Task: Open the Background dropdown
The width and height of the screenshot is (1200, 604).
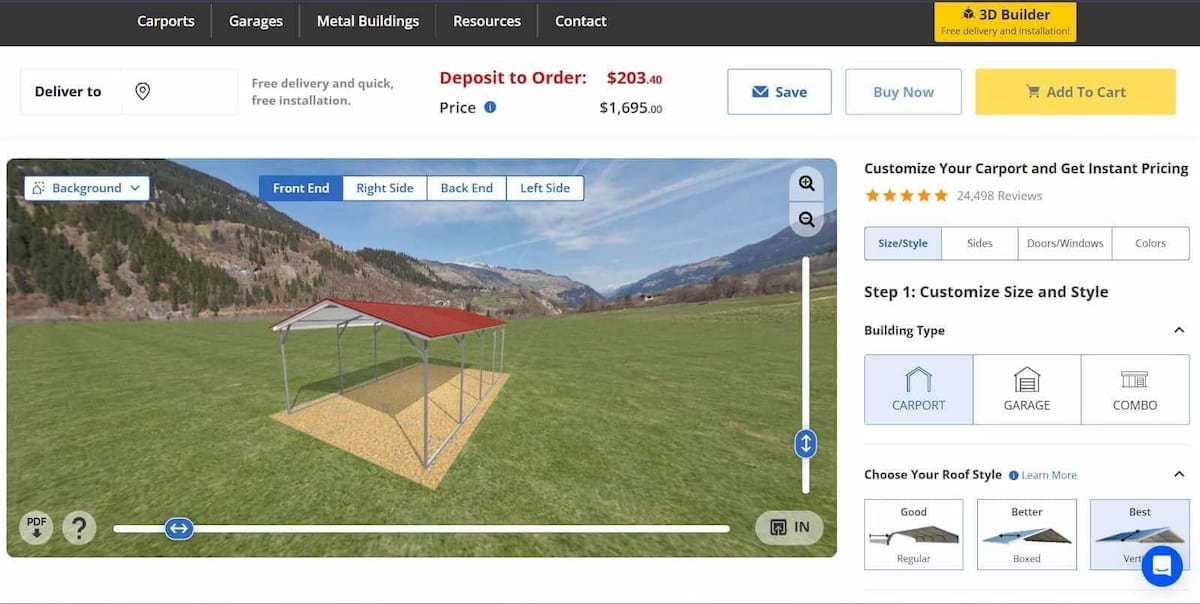Action: 87,188
